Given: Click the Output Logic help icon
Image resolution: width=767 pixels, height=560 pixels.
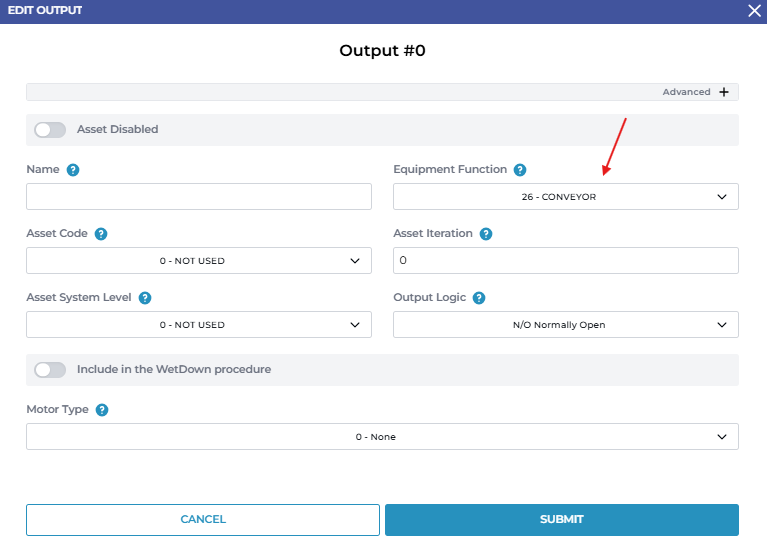Looking at the screenshot, I should 479,298.
